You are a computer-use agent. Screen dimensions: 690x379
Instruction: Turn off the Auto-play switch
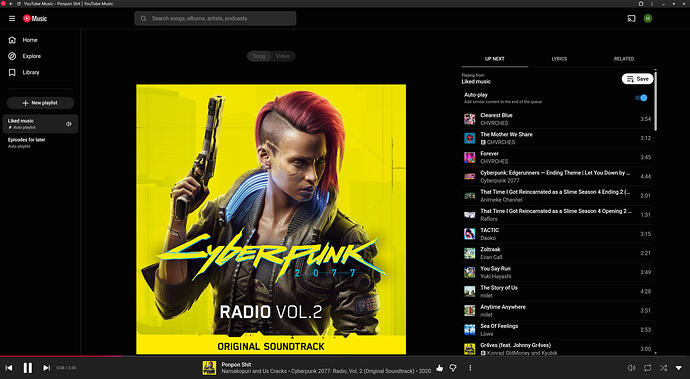tap(642, 98)
